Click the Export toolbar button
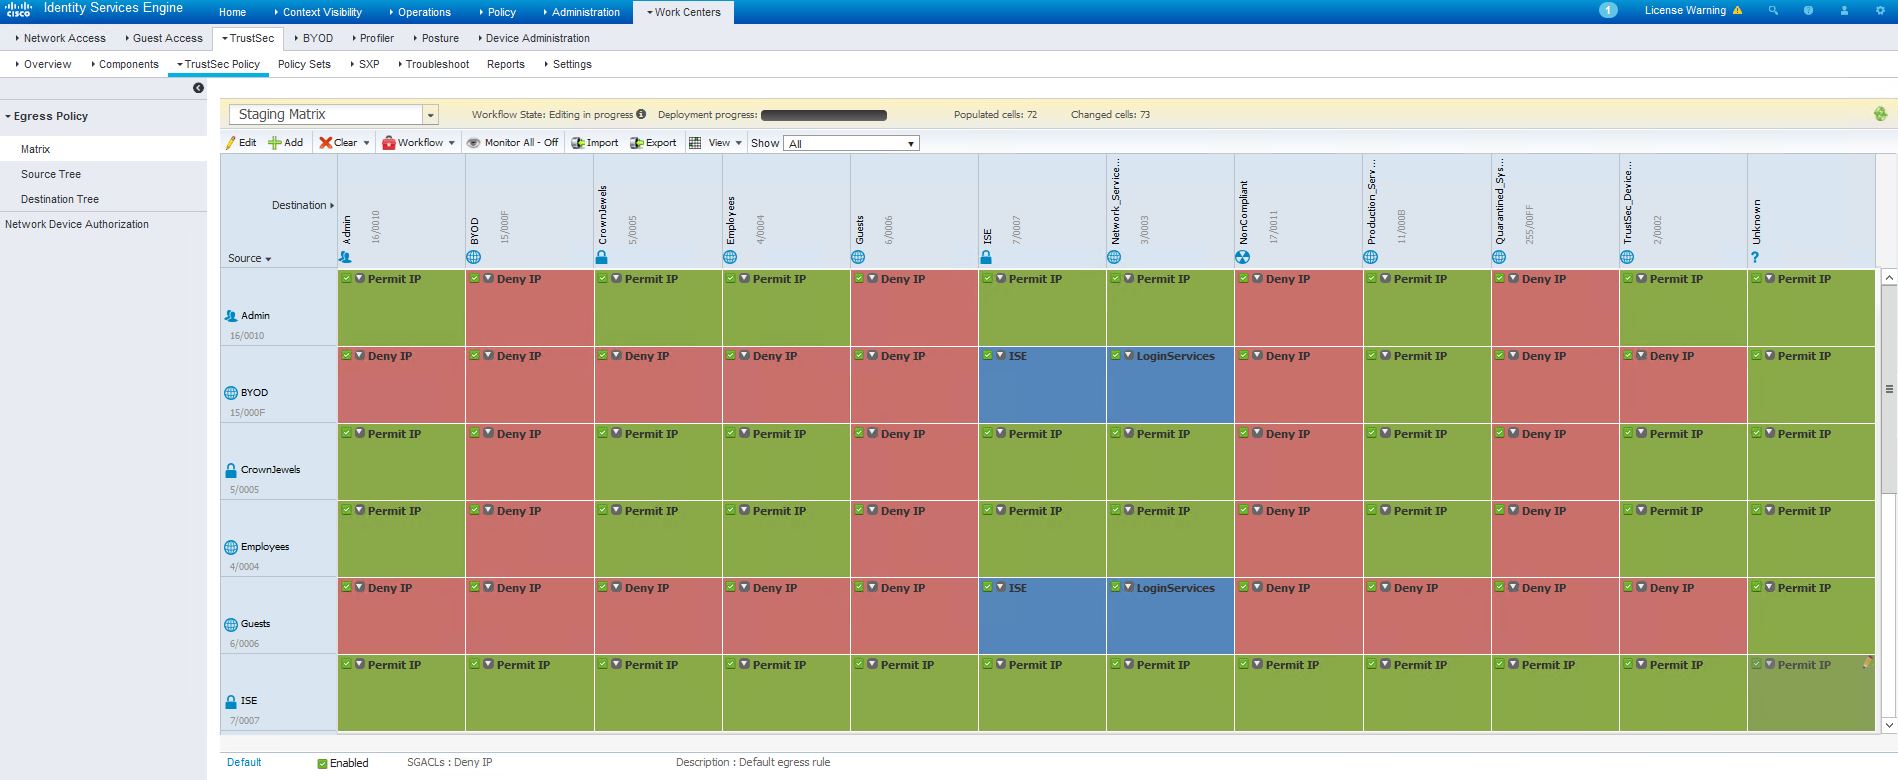This screenshot has height=780, width=1898. 653,143
